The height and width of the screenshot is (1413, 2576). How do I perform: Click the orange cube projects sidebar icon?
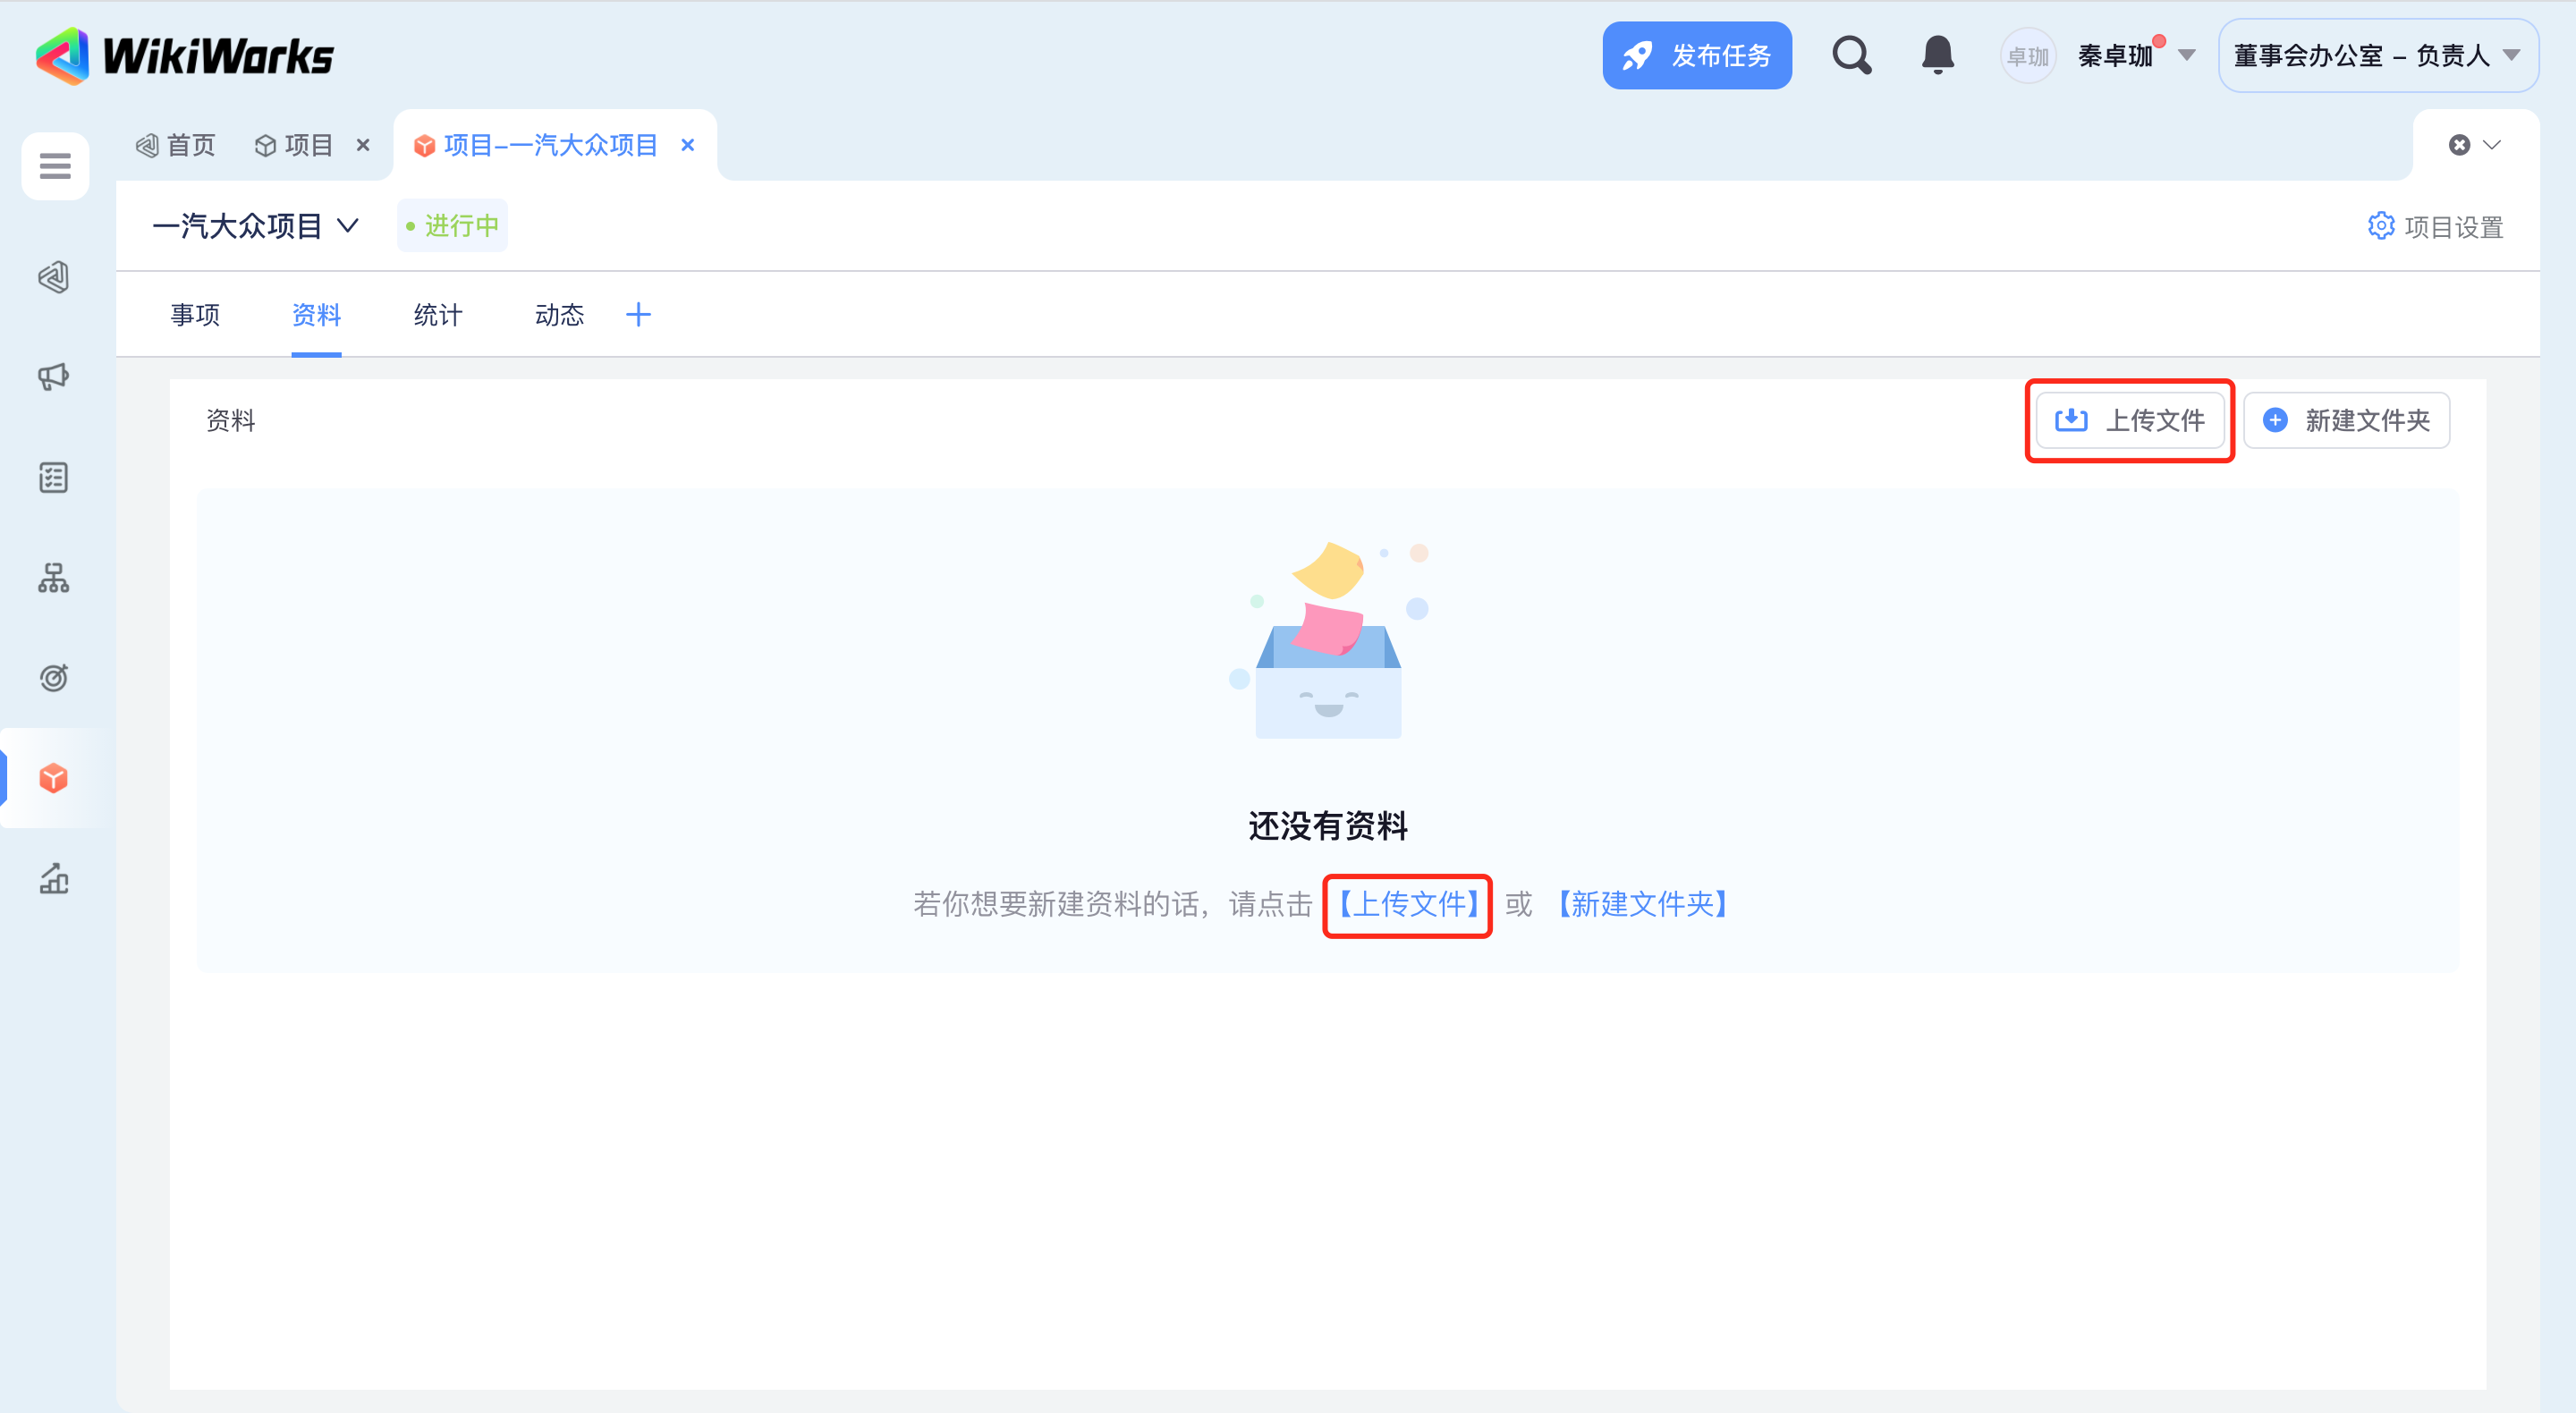(x=54, y=778)
